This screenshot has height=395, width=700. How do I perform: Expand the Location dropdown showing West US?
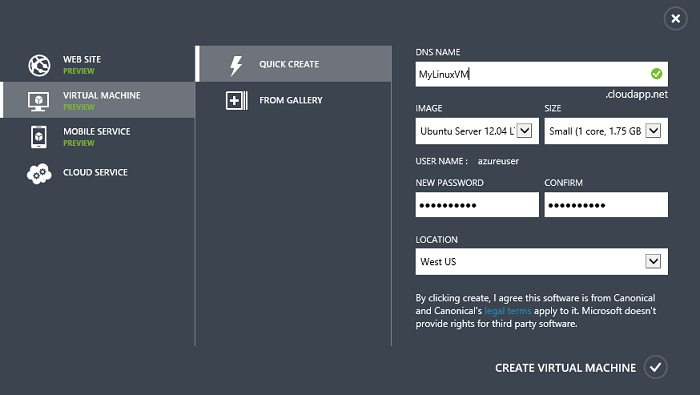pyautogui.click(x=542, y=262)
